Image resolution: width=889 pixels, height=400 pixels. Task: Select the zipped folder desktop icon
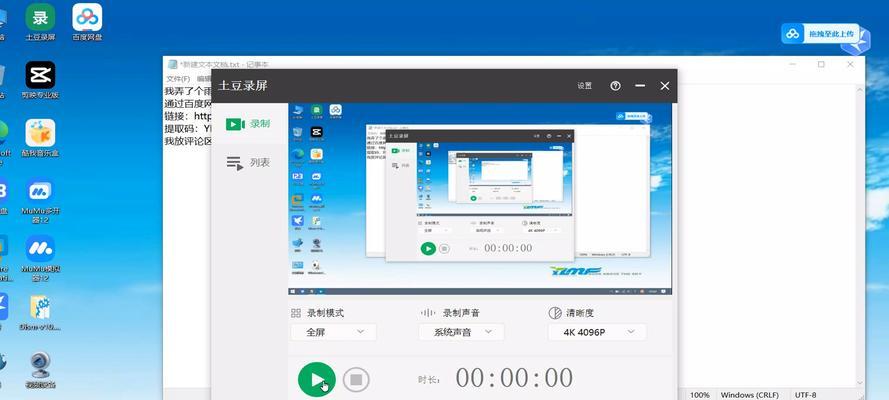pyautogui.click(x=40, y=312)
